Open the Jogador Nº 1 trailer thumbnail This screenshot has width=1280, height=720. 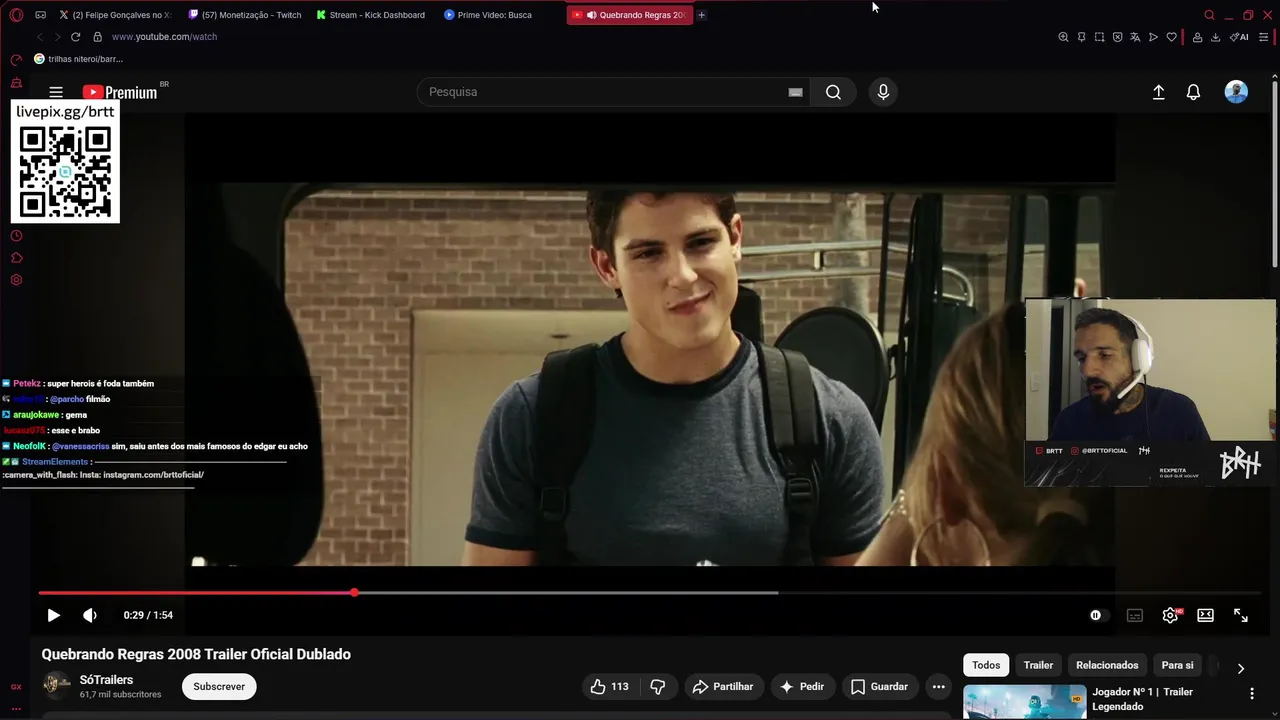pos(1024,702)
